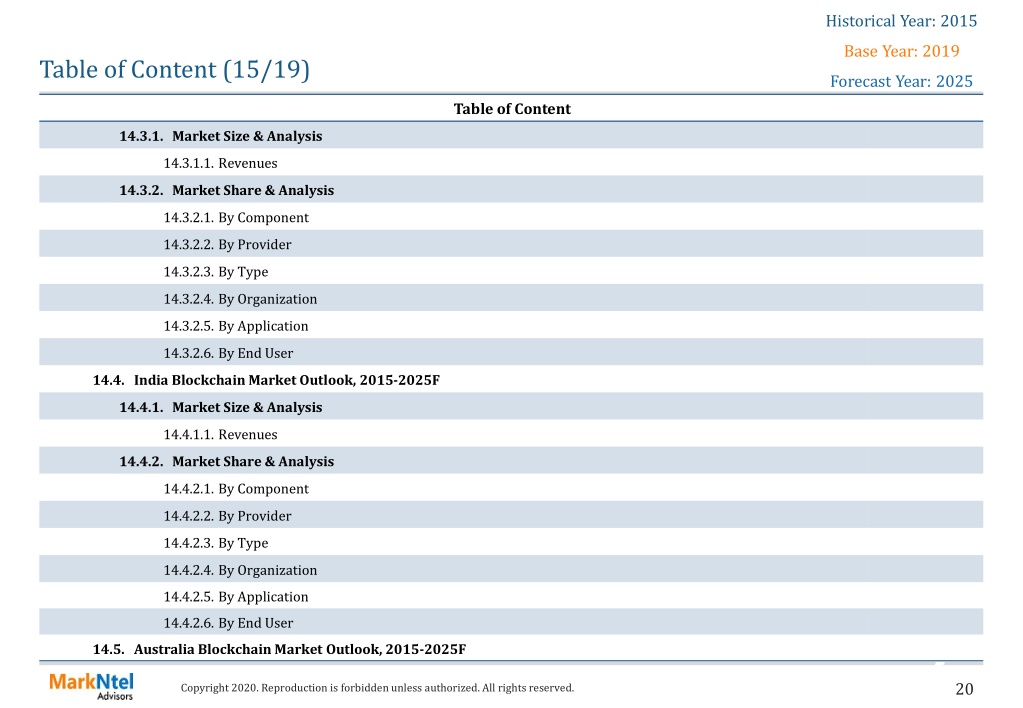Select row '14.4.2.4. By Organization'
1023x708 pixels.
pos(511,569)
